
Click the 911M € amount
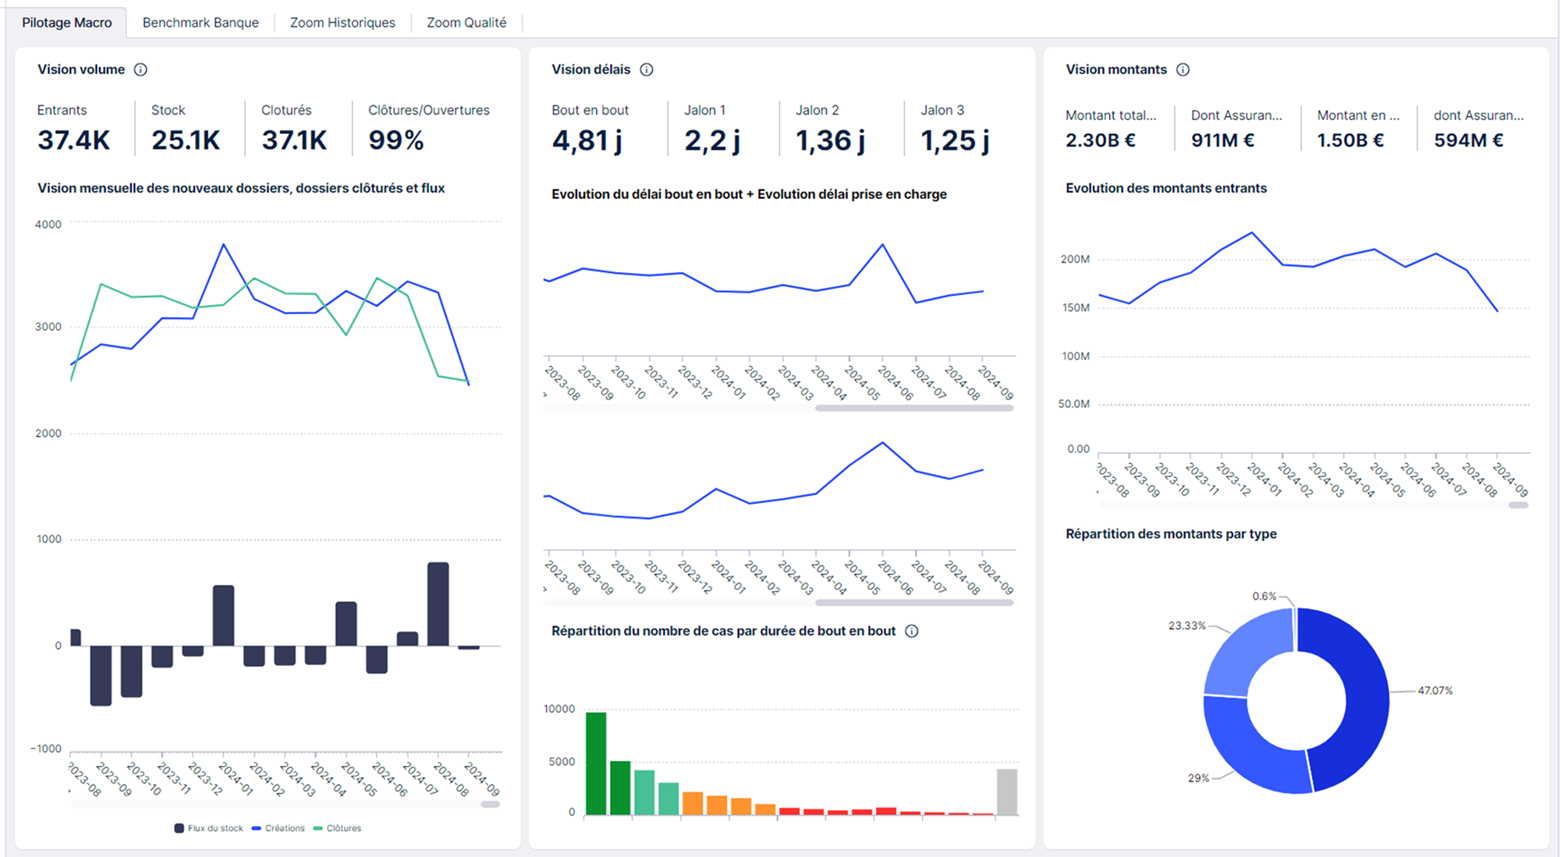(1222, 141)
